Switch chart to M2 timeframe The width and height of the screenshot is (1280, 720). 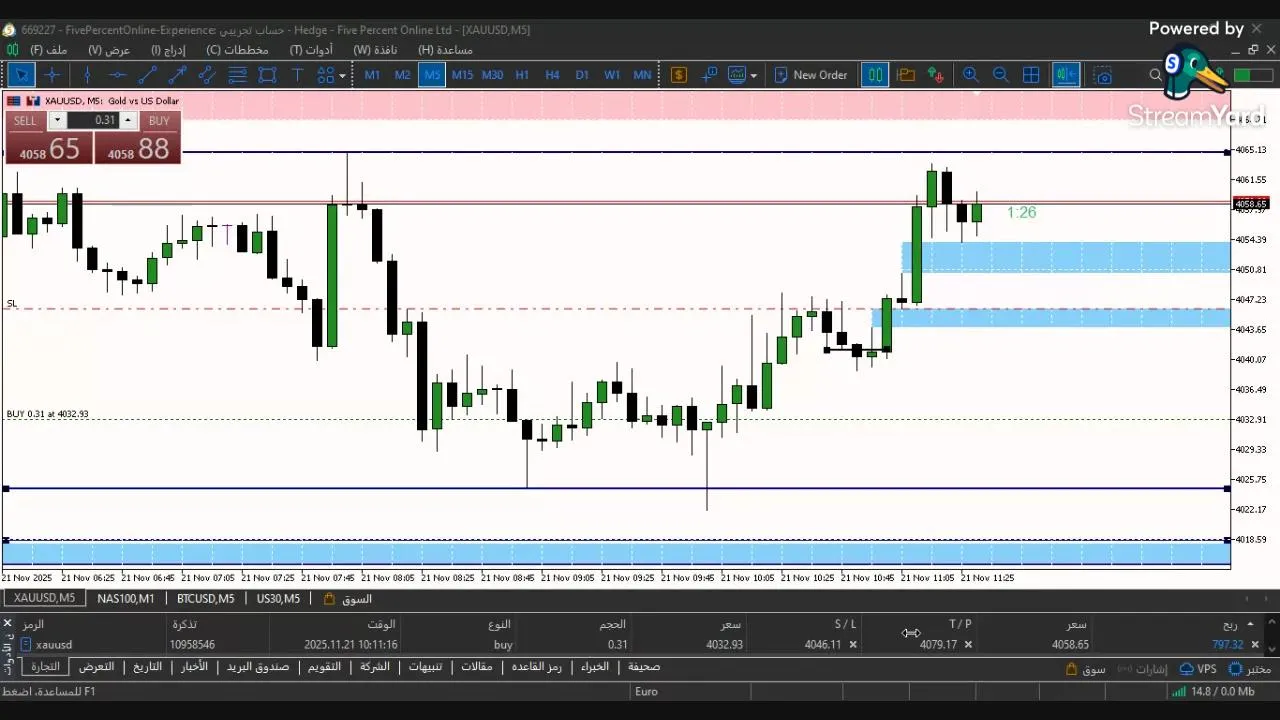(402, 75)
